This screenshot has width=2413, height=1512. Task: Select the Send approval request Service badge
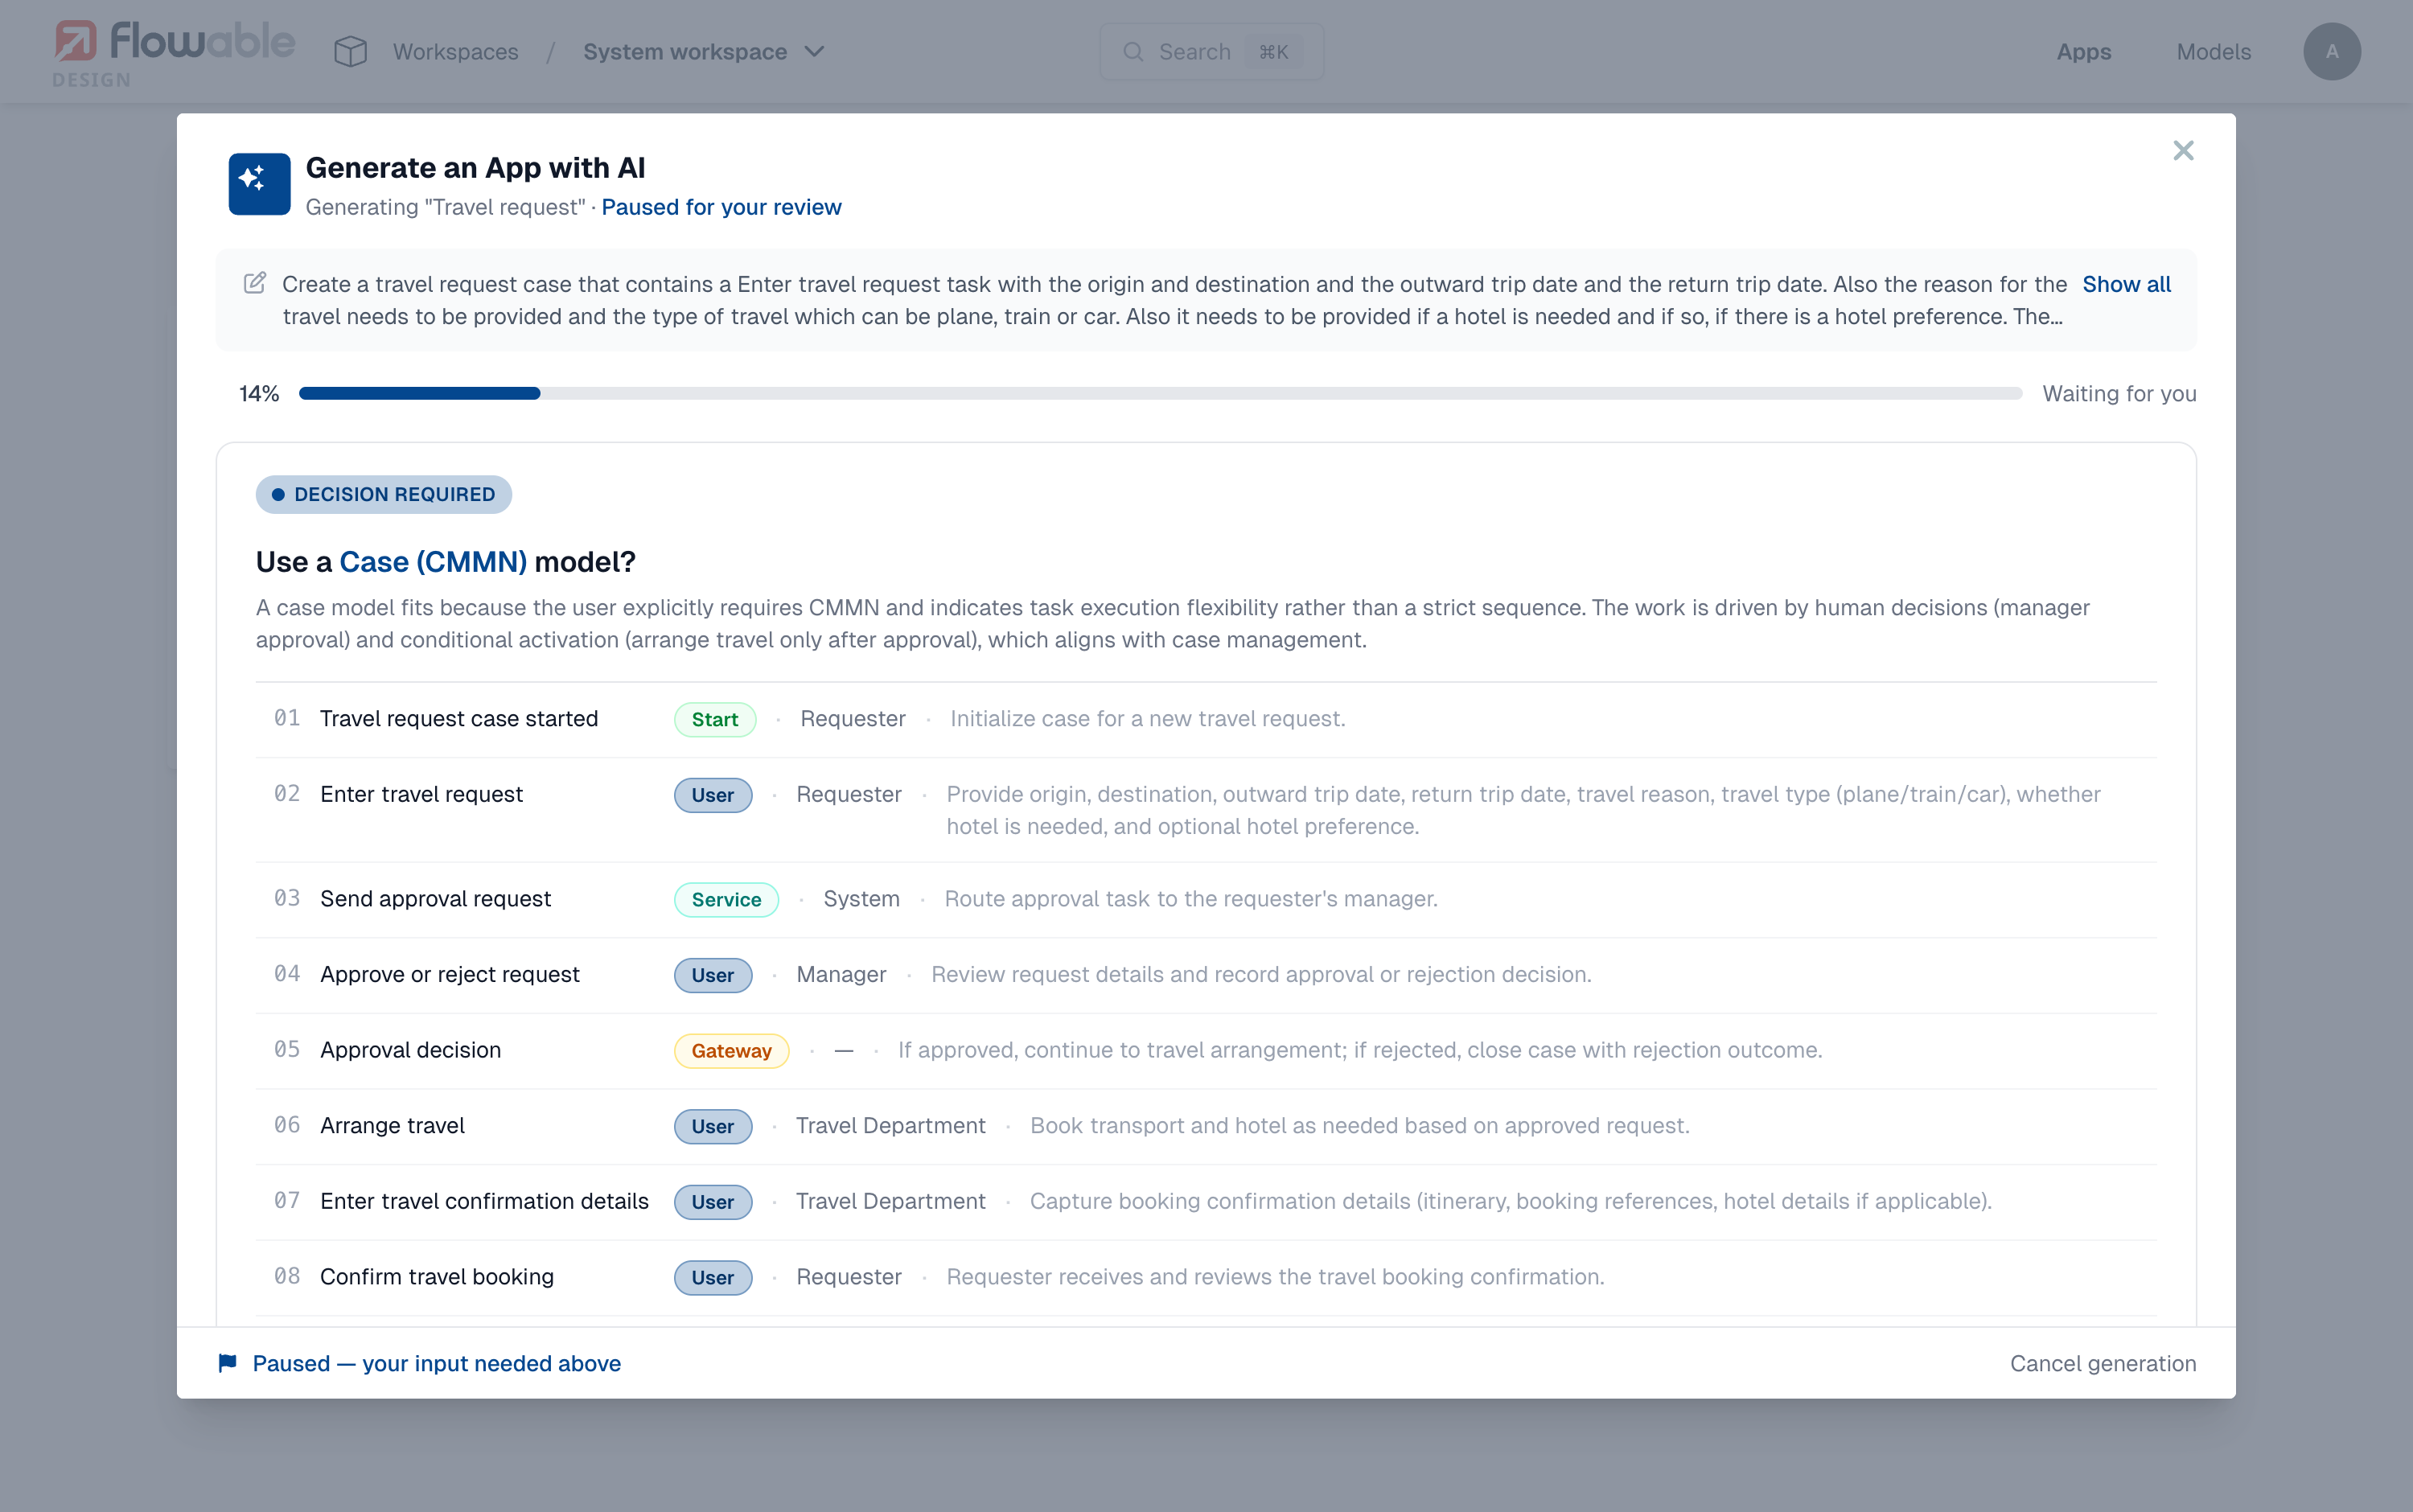tap(726, 900)
